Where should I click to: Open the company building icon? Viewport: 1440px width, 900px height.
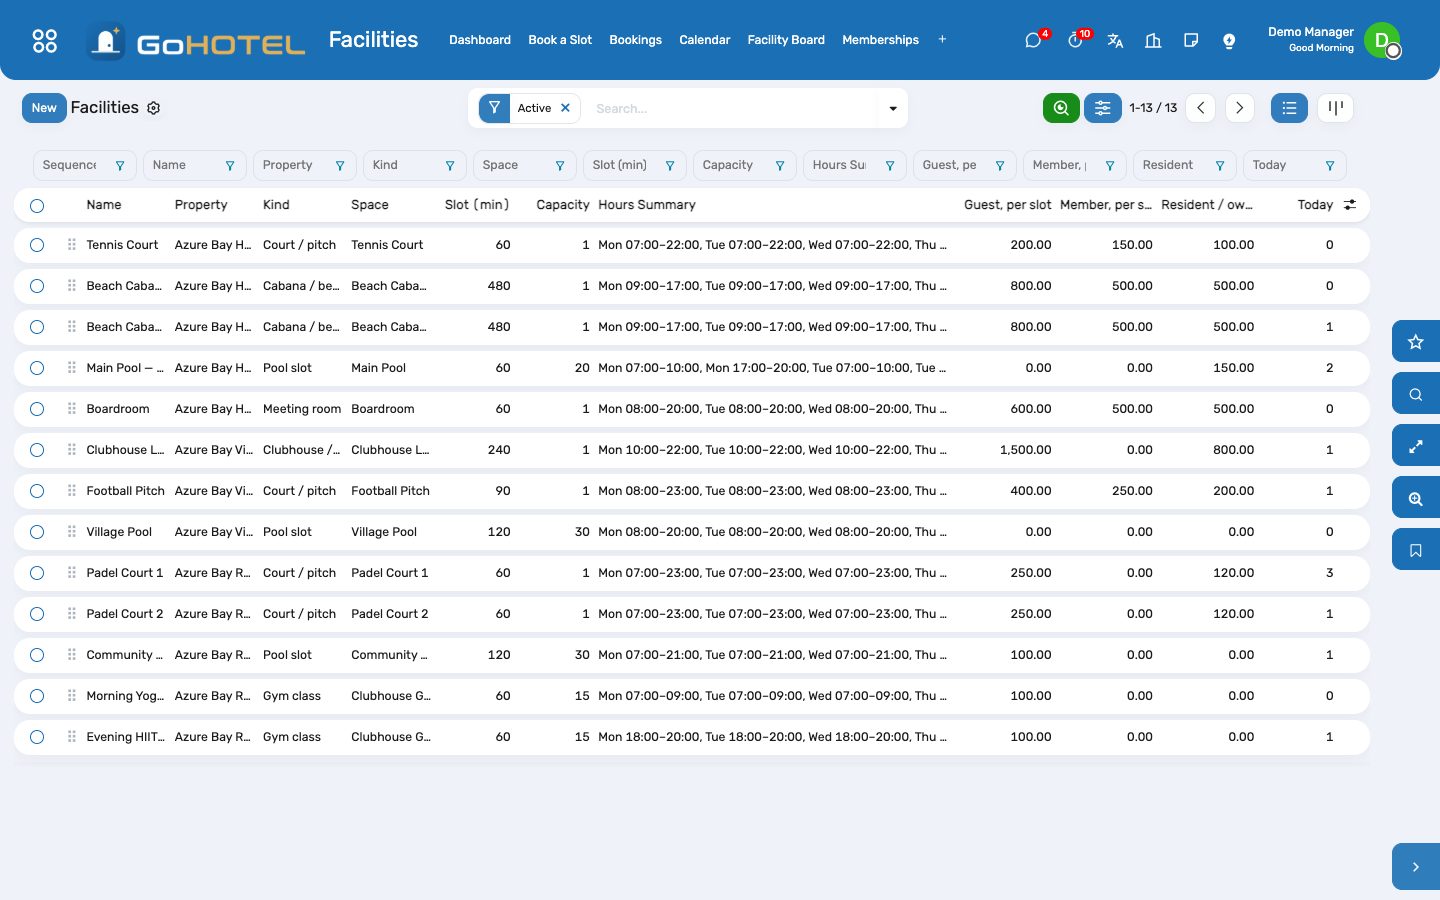coord(1153,40)
